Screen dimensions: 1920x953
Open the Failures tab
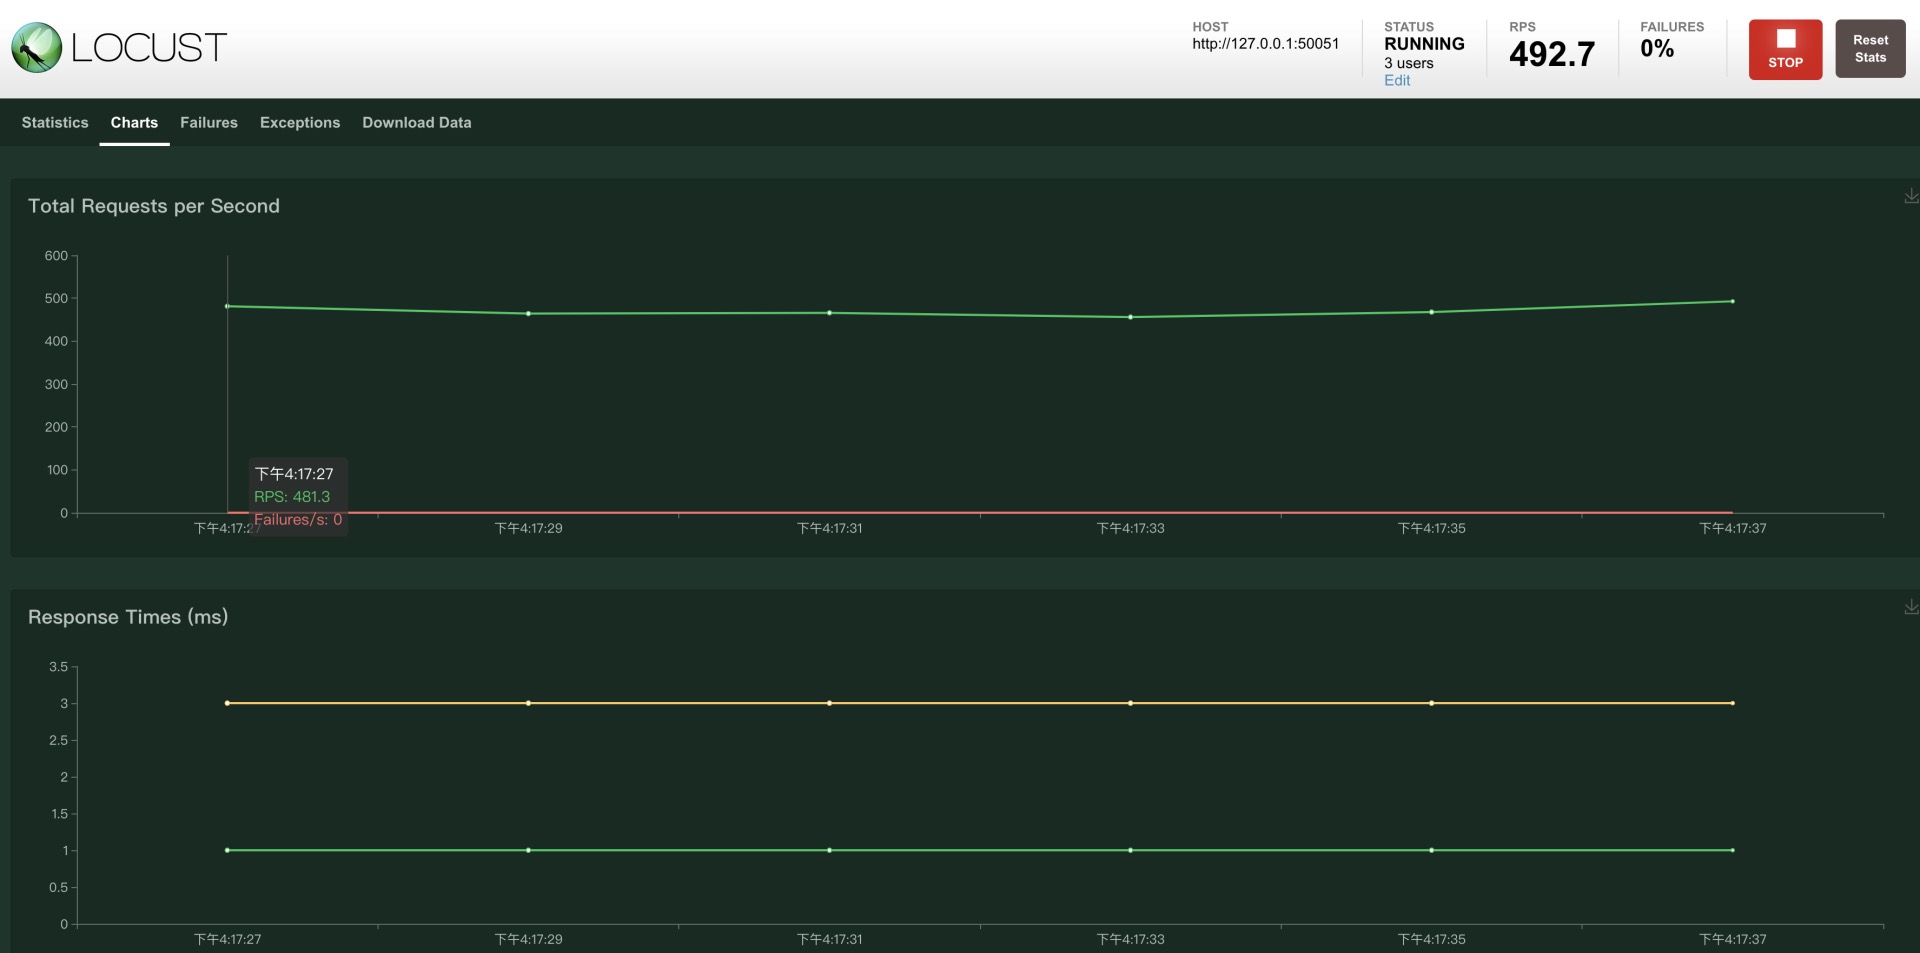coord(209,122)
